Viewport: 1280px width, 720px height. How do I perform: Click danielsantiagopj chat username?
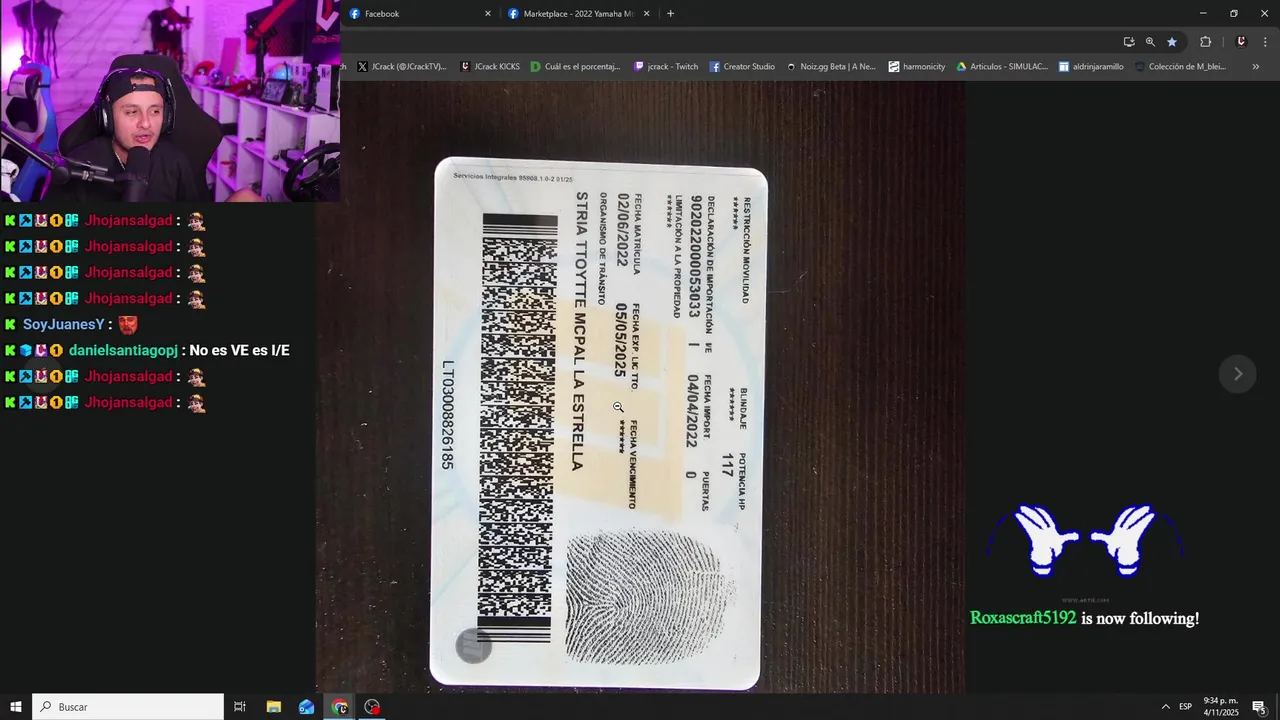[123, 351]
